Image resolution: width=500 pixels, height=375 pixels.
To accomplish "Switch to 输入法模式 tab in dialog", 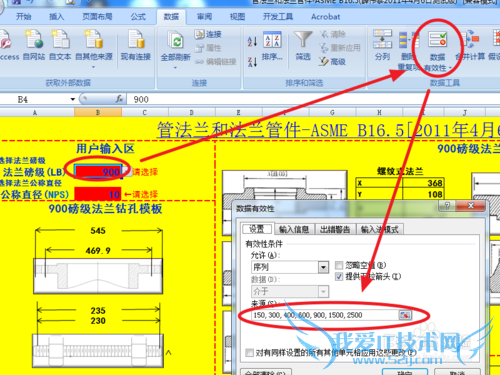I will pyautogui.click(x=380, y=229).
